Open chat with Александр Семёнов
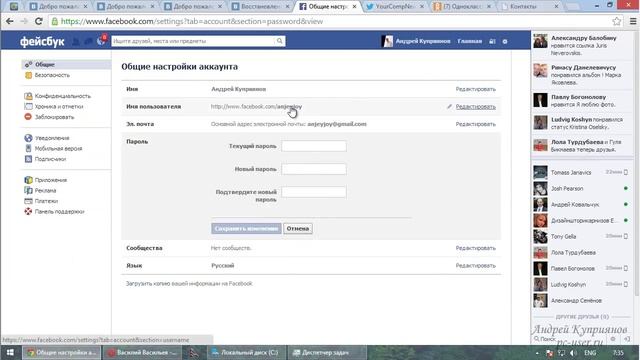 (x=582, y=300)
